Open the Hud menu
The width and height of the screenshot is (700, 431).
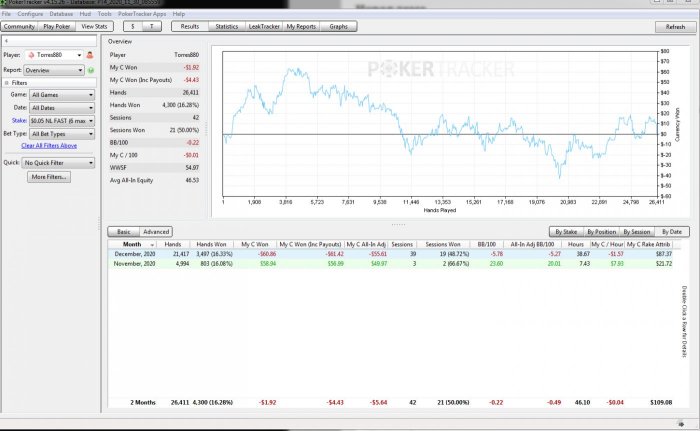coord(85,14)
